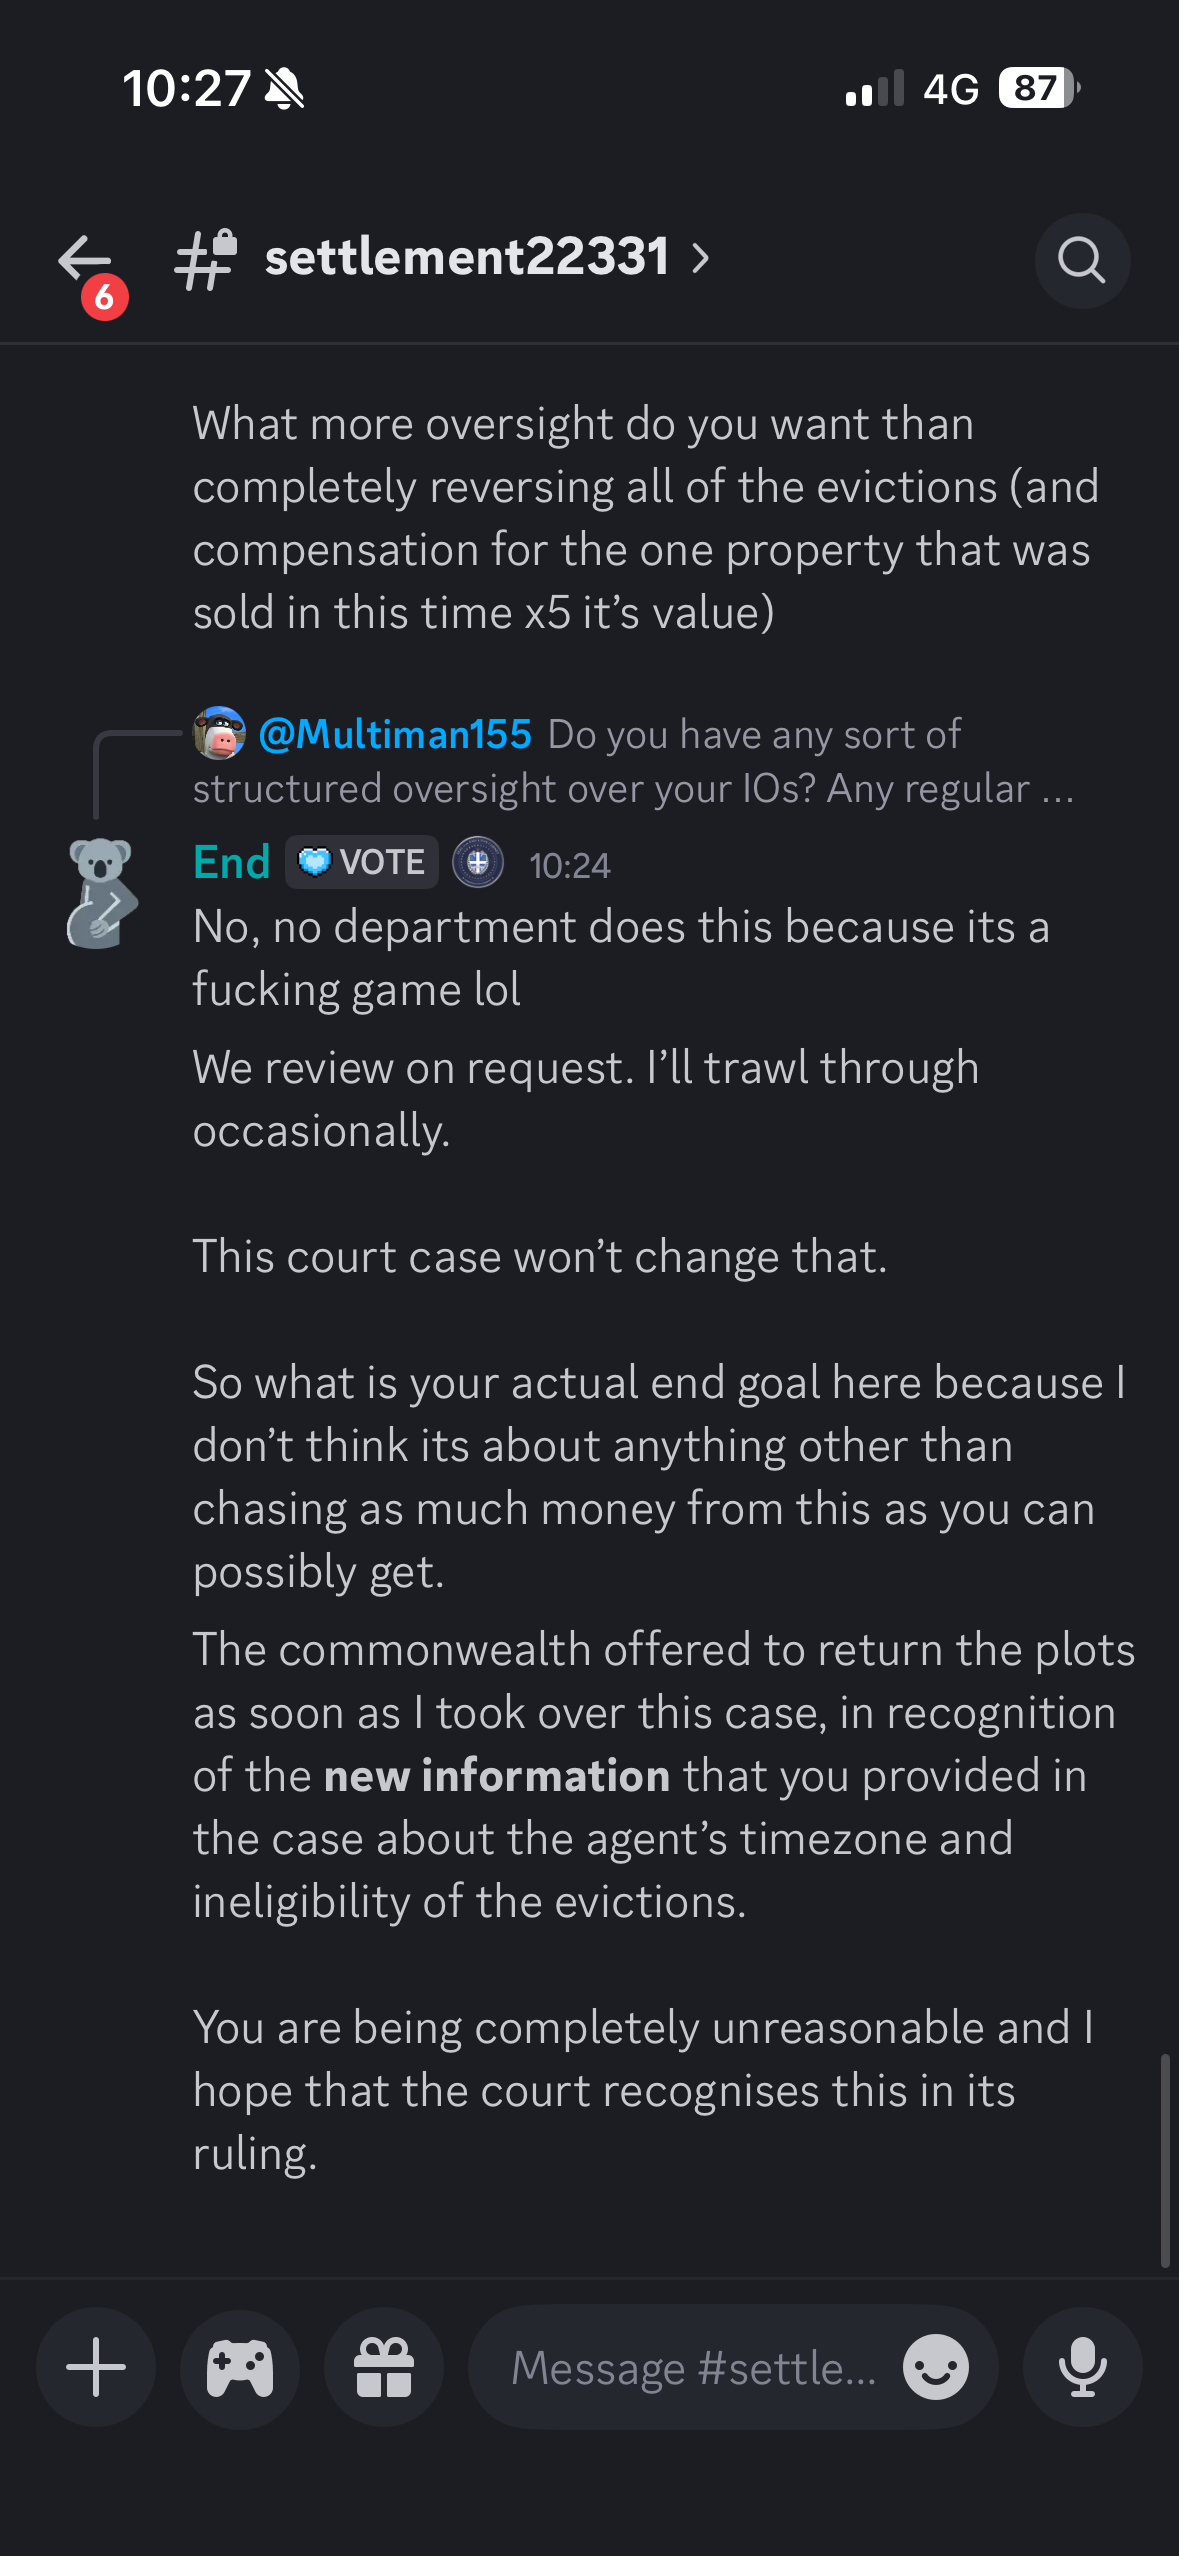Image resolution: width=1179 pixels, height=2556 pixels.
Task: Expand settlement22331 channel details chevron
Action: pos(701,259)
